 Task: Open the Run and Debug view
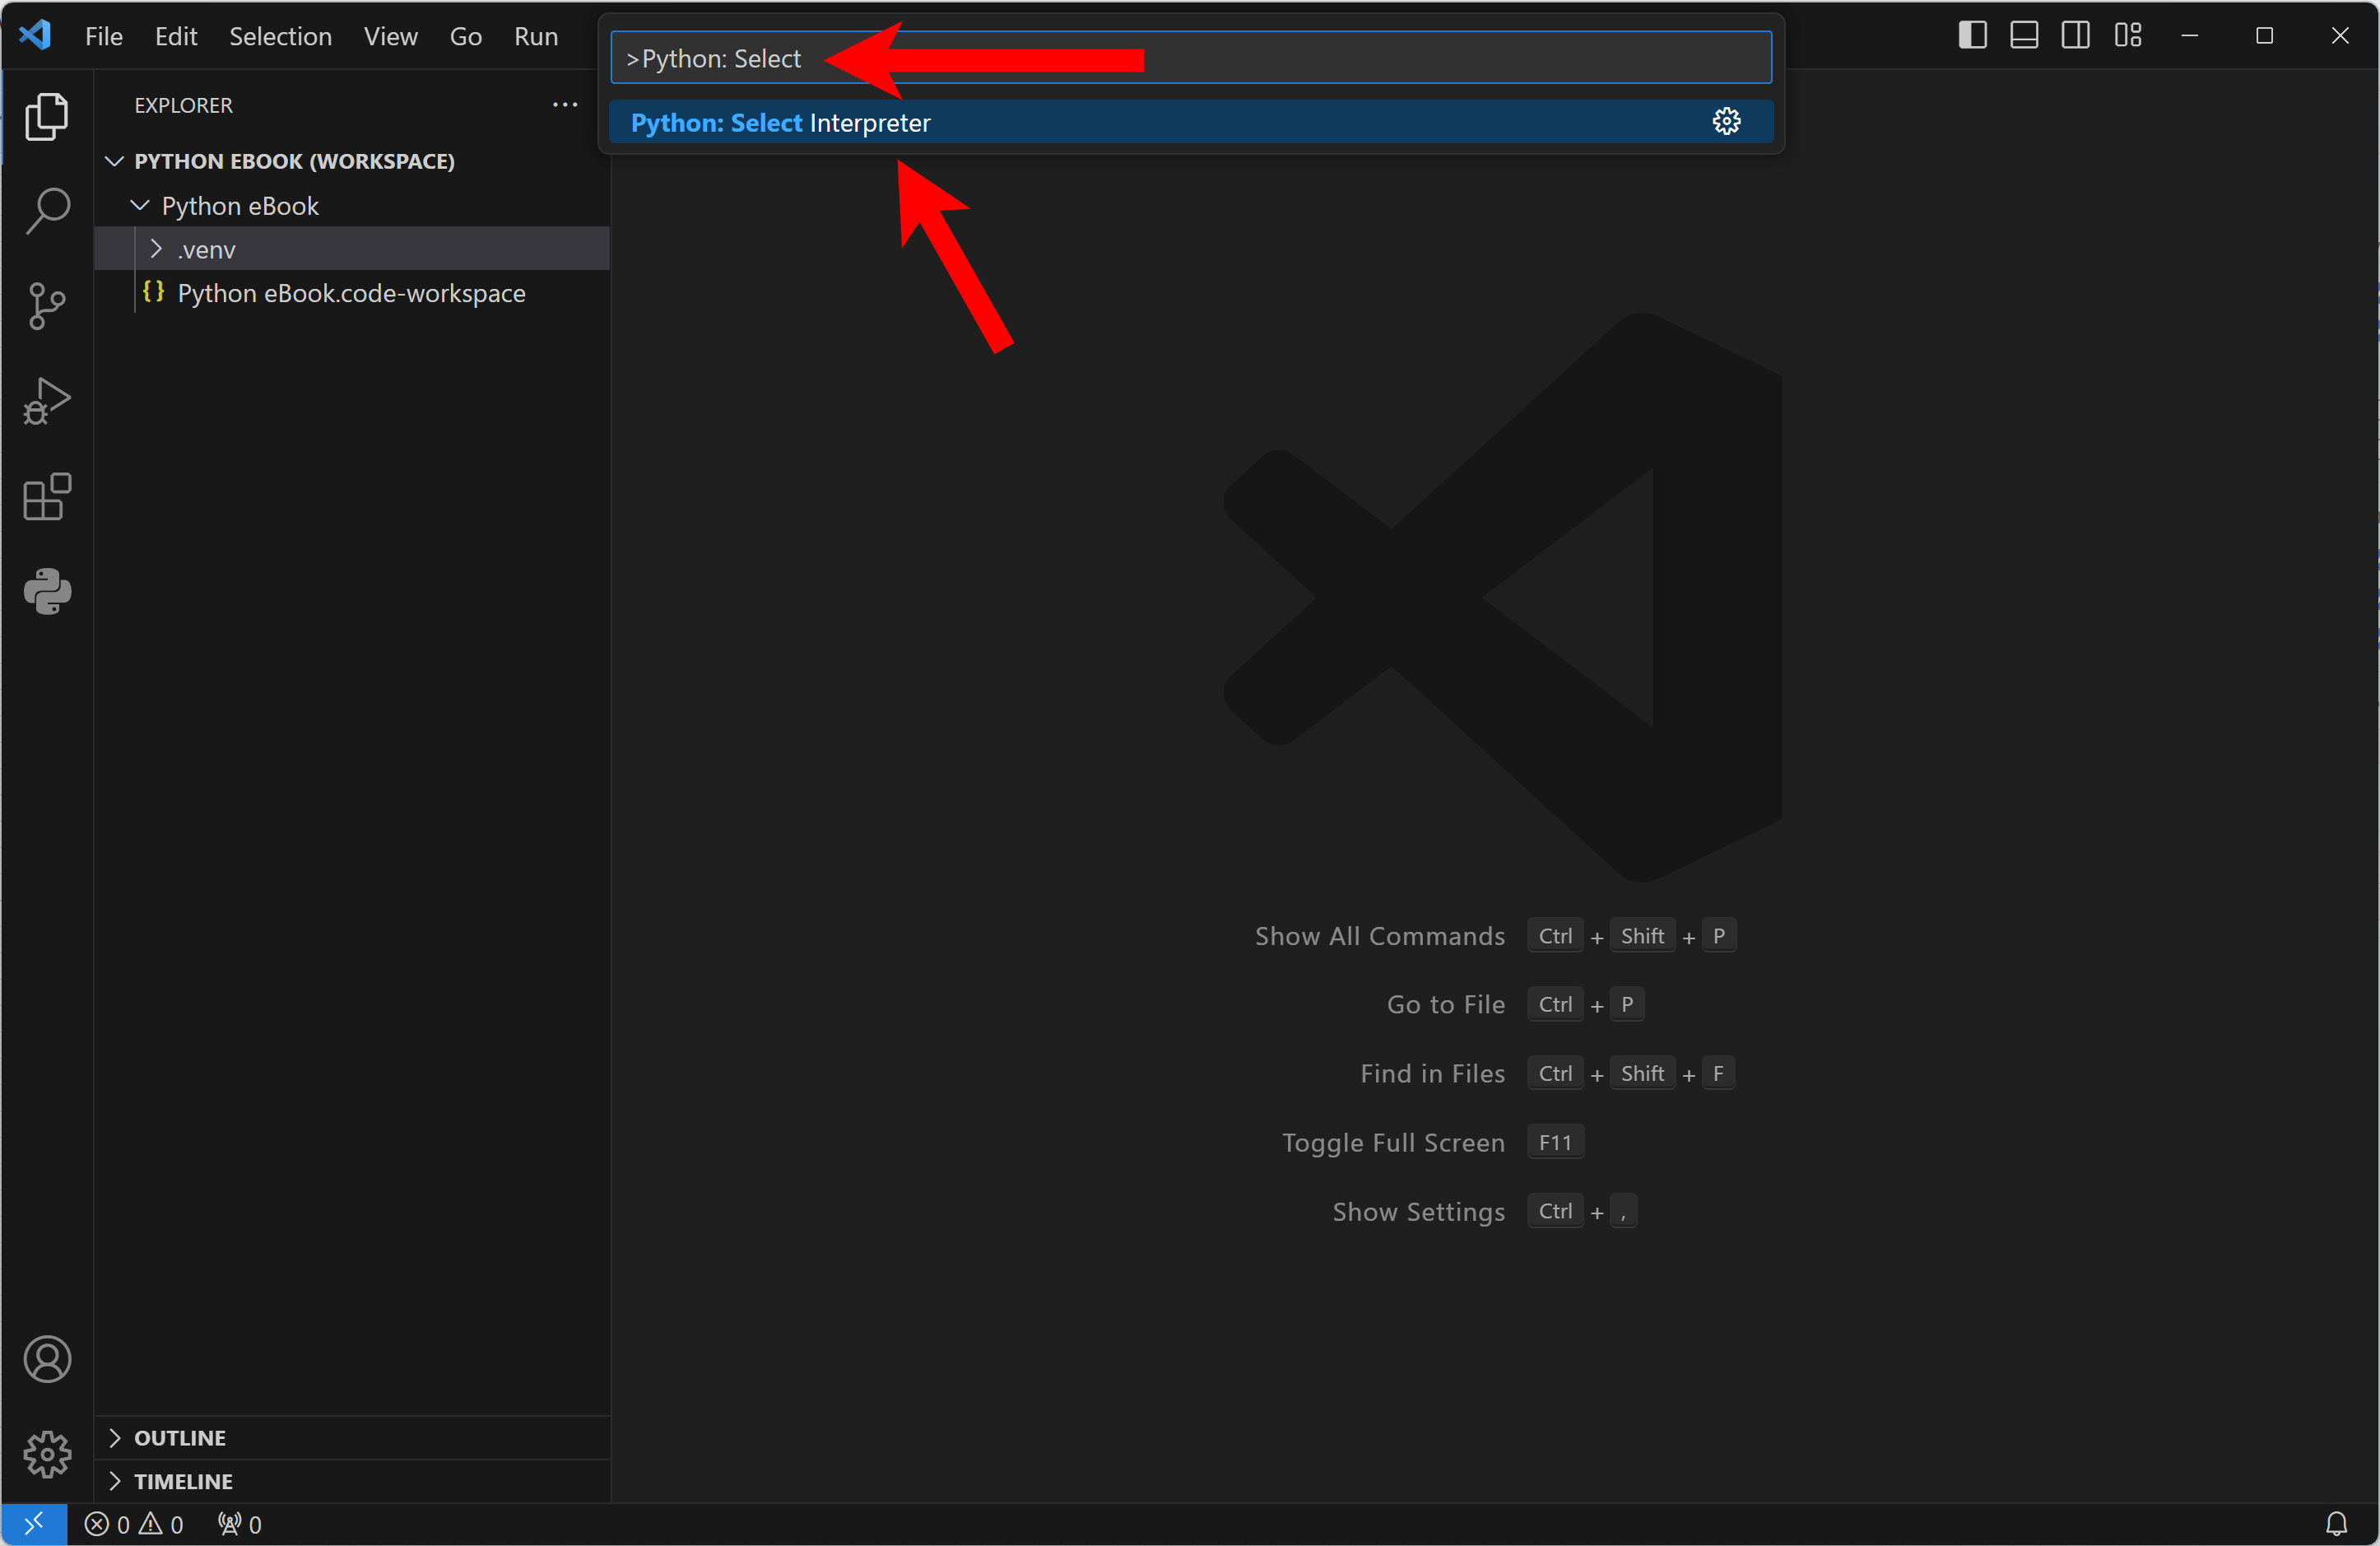click(47, 401)
